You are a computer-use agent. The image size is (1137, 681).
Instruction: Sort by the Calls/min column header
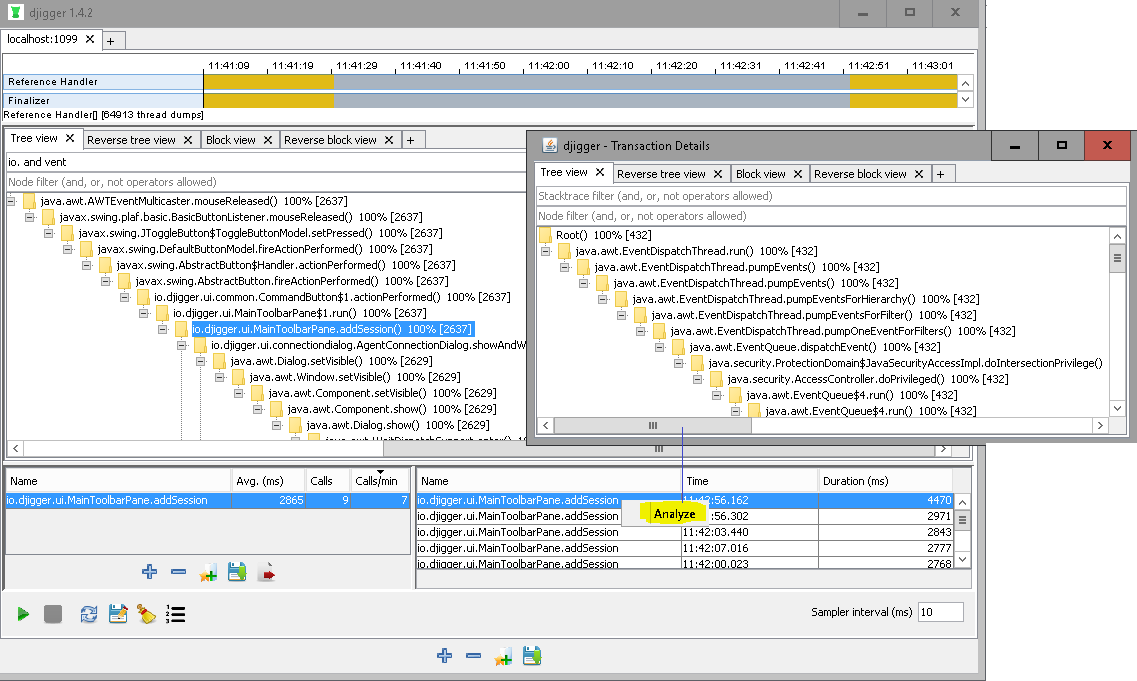381,481
